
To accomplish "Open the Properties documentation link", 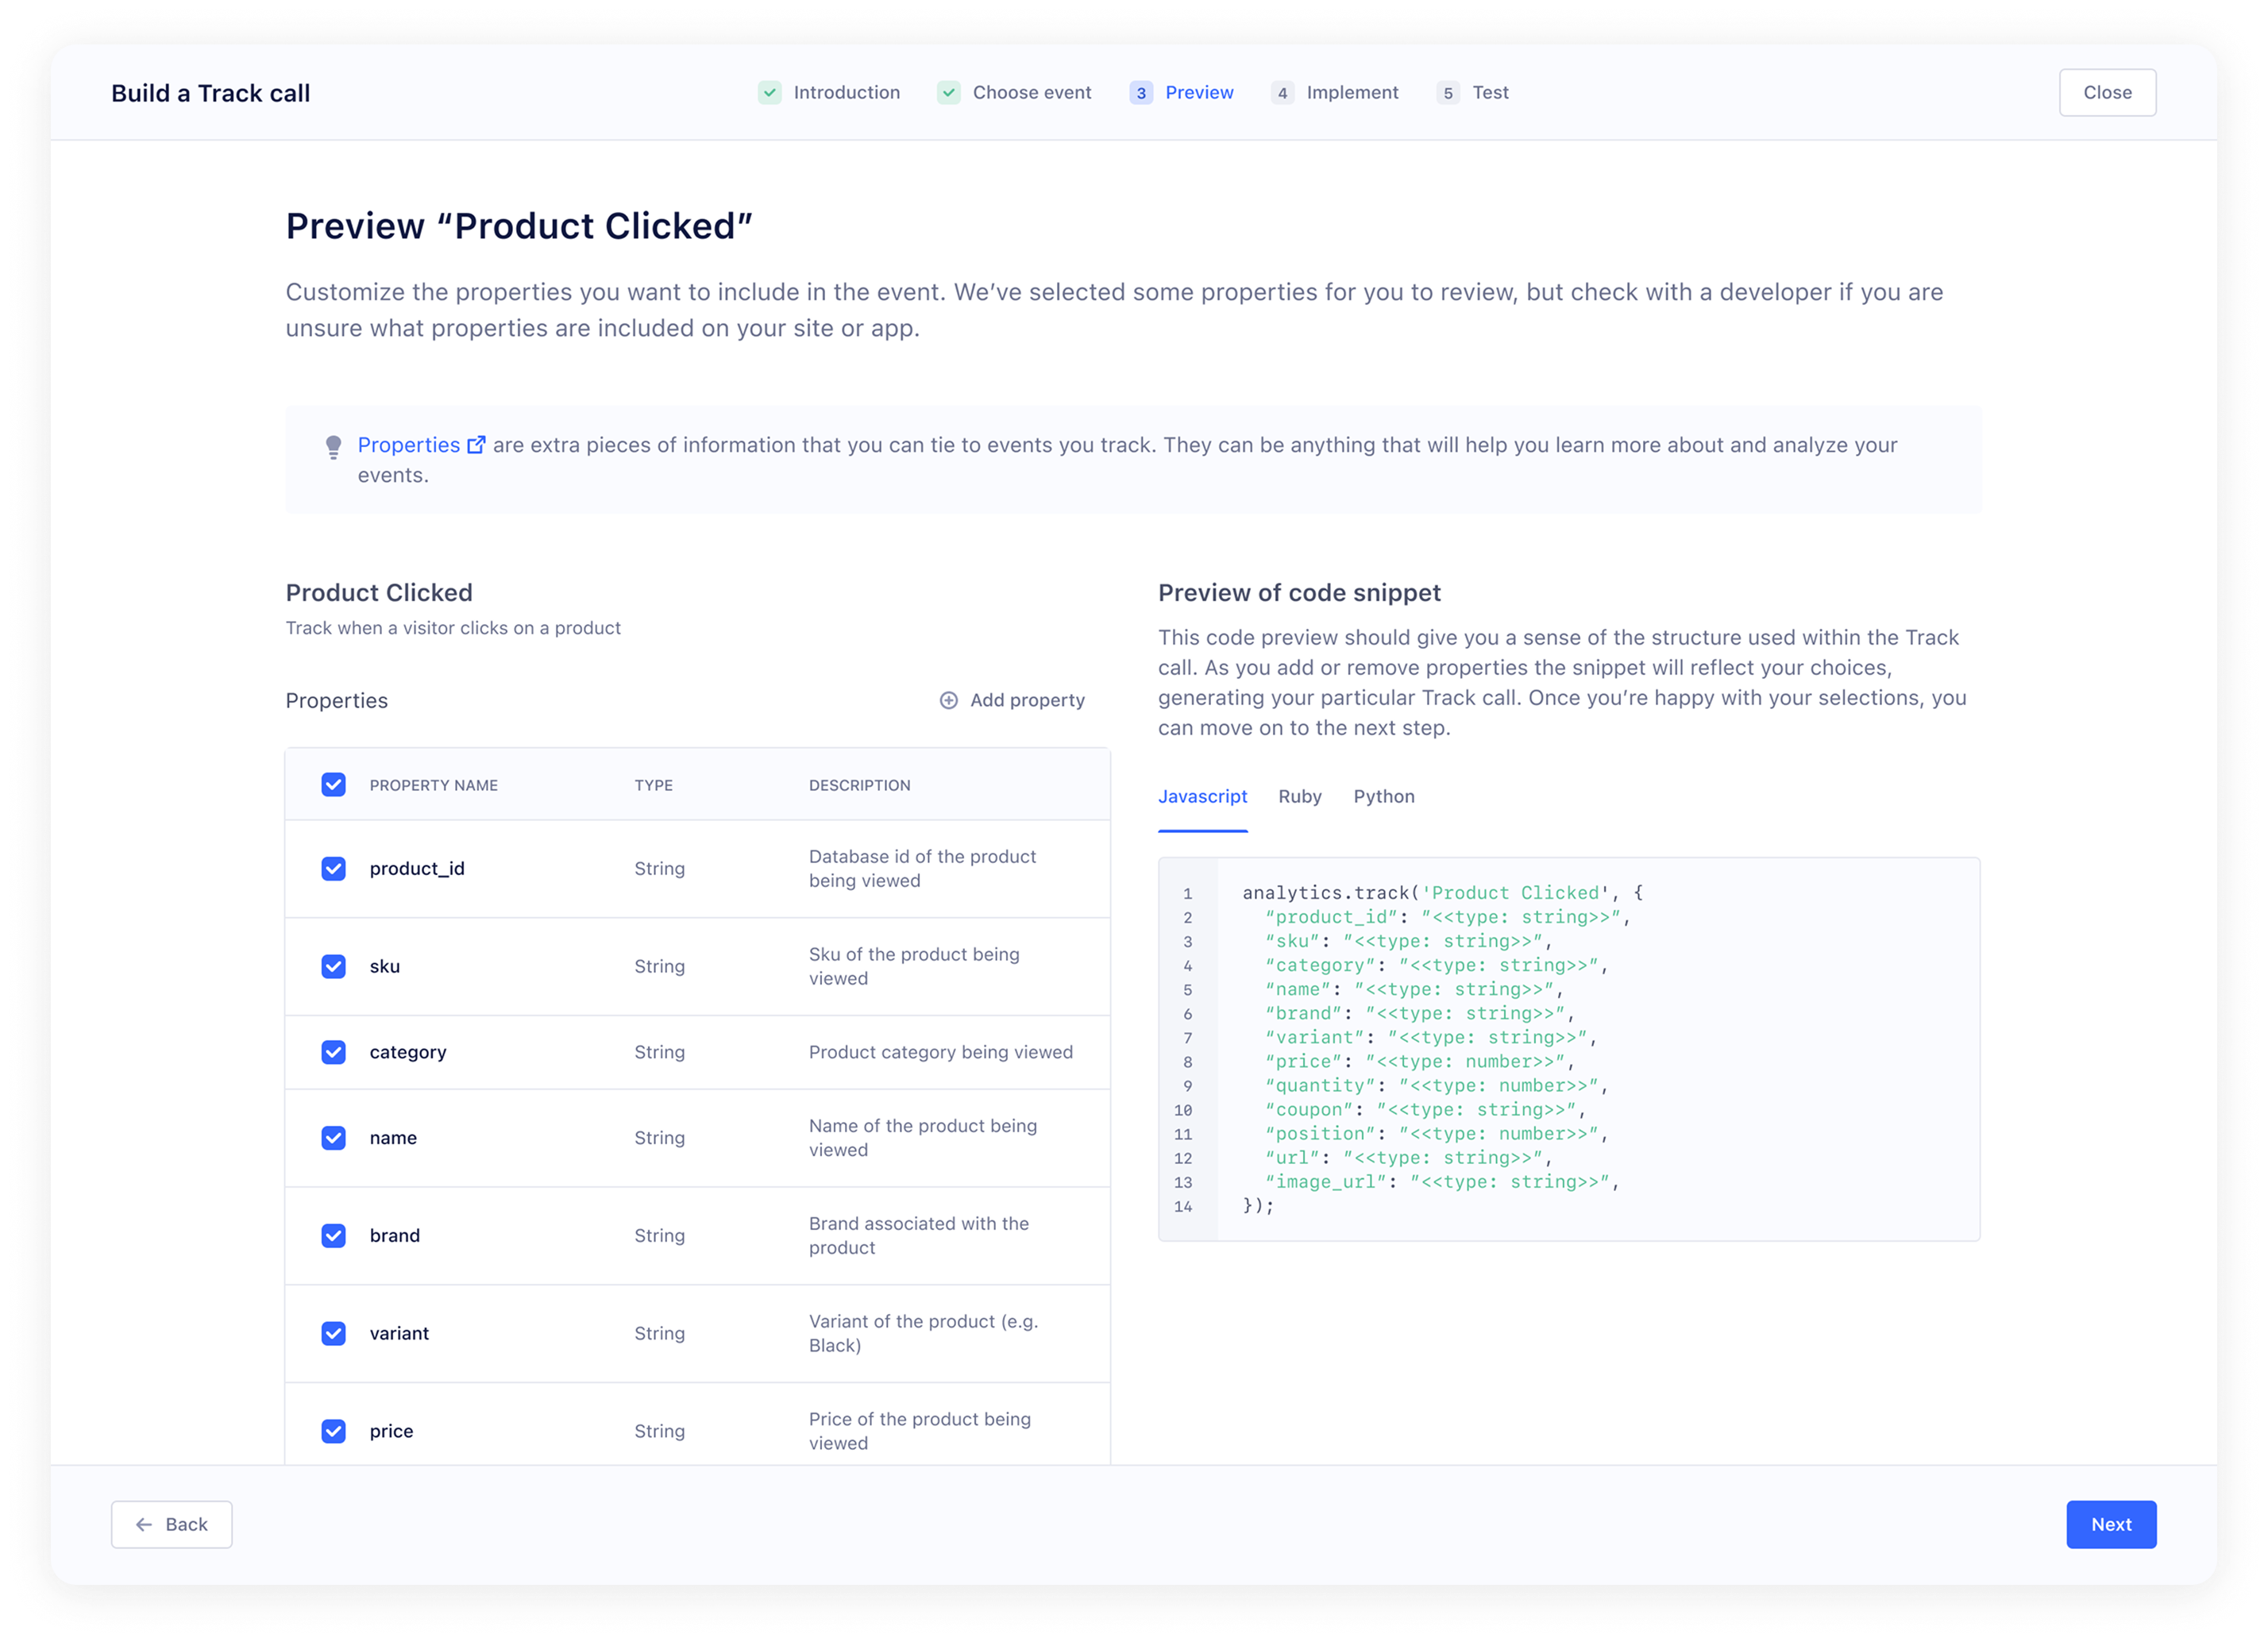I will coord(408,445).
